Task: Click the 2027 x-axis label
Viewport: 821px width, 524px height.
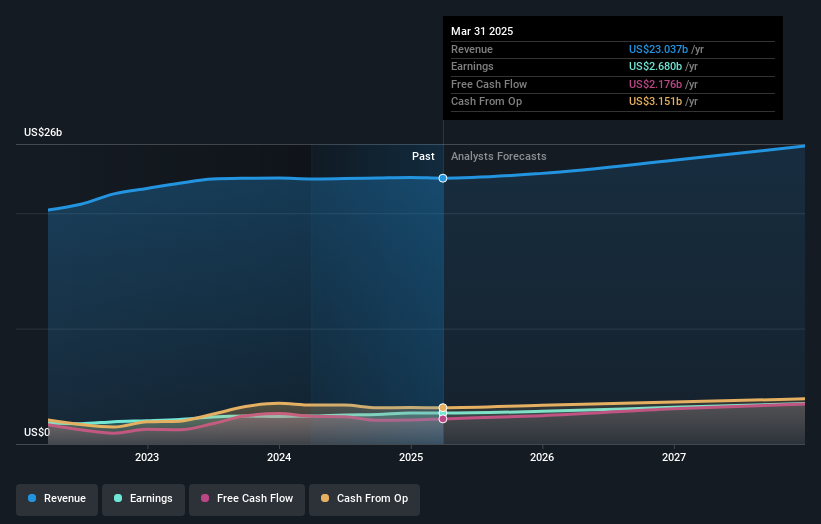Action: tap(674, 457)
